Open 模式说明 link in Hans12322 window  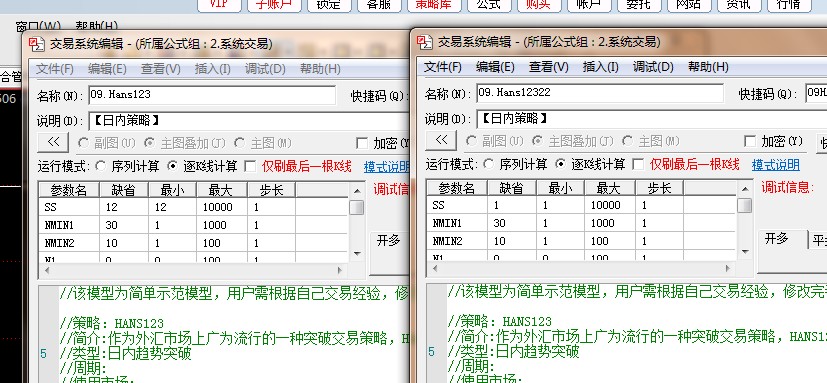tap(775, 165)
